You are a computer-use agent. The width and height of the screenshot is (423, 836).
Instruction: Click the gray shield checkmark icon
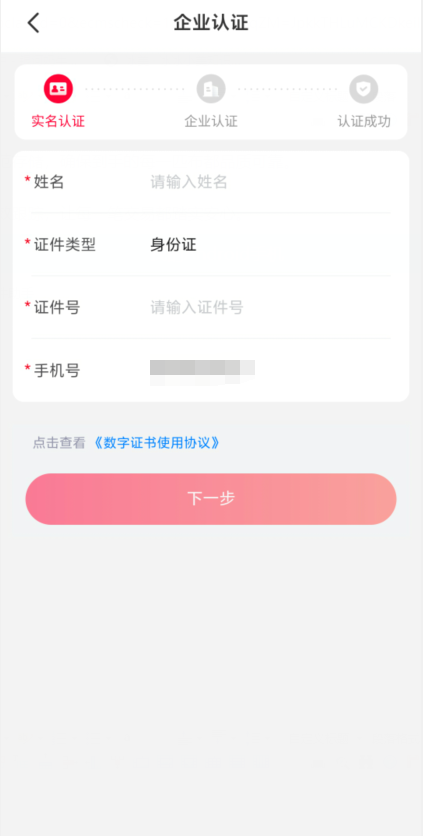click(364, 89)
